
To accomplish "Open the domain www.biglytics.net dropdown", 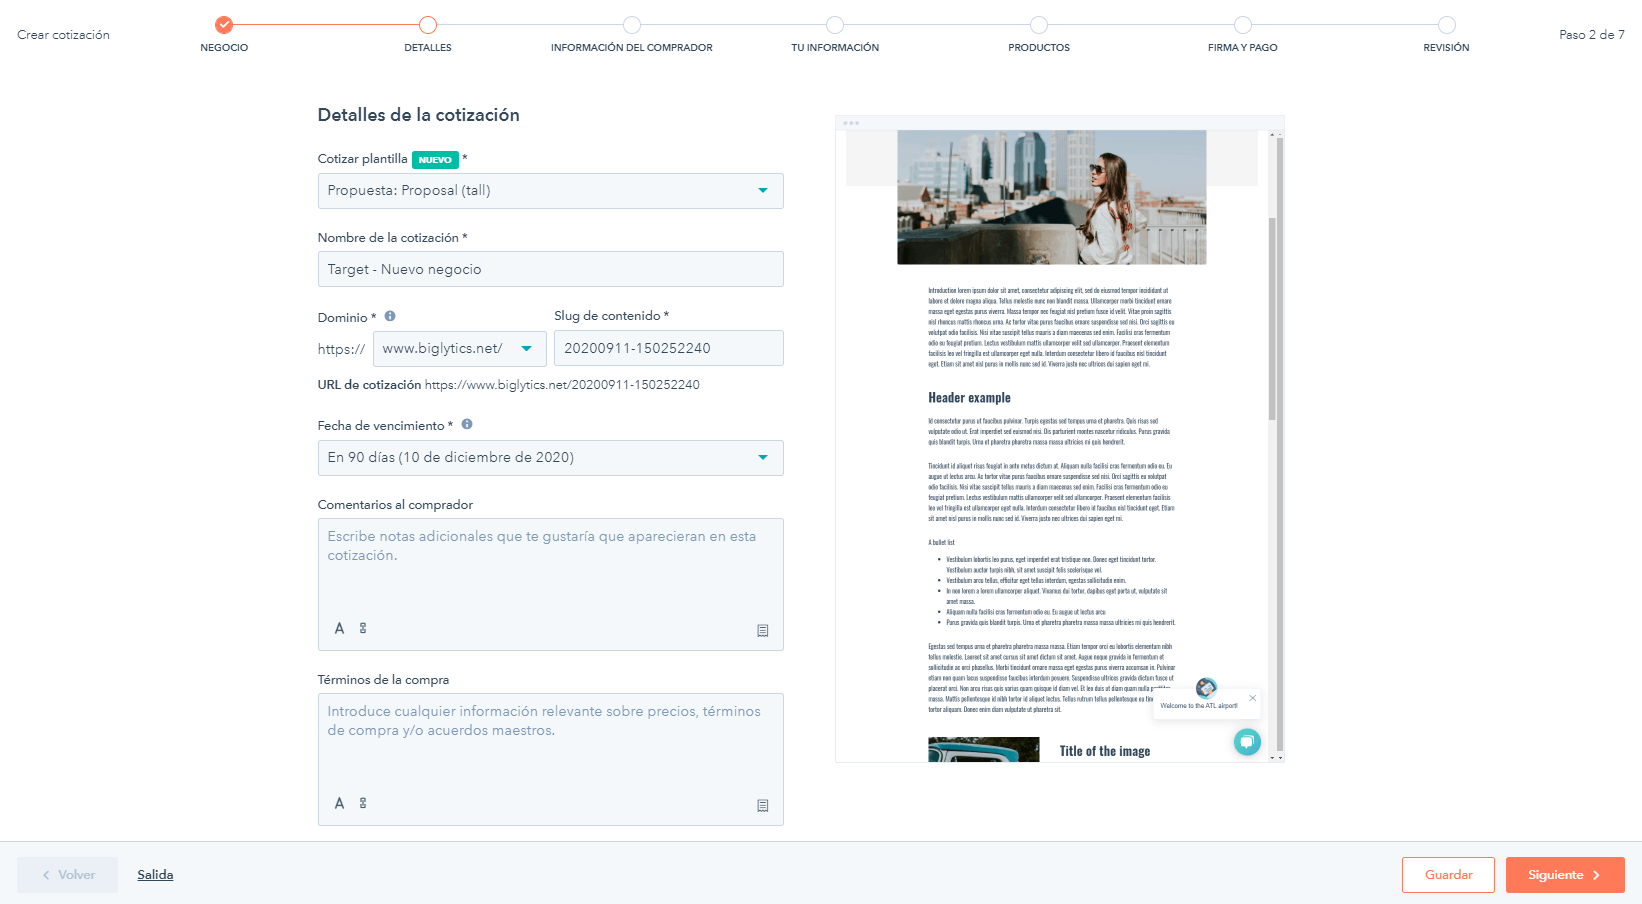I will coord(460,348).
